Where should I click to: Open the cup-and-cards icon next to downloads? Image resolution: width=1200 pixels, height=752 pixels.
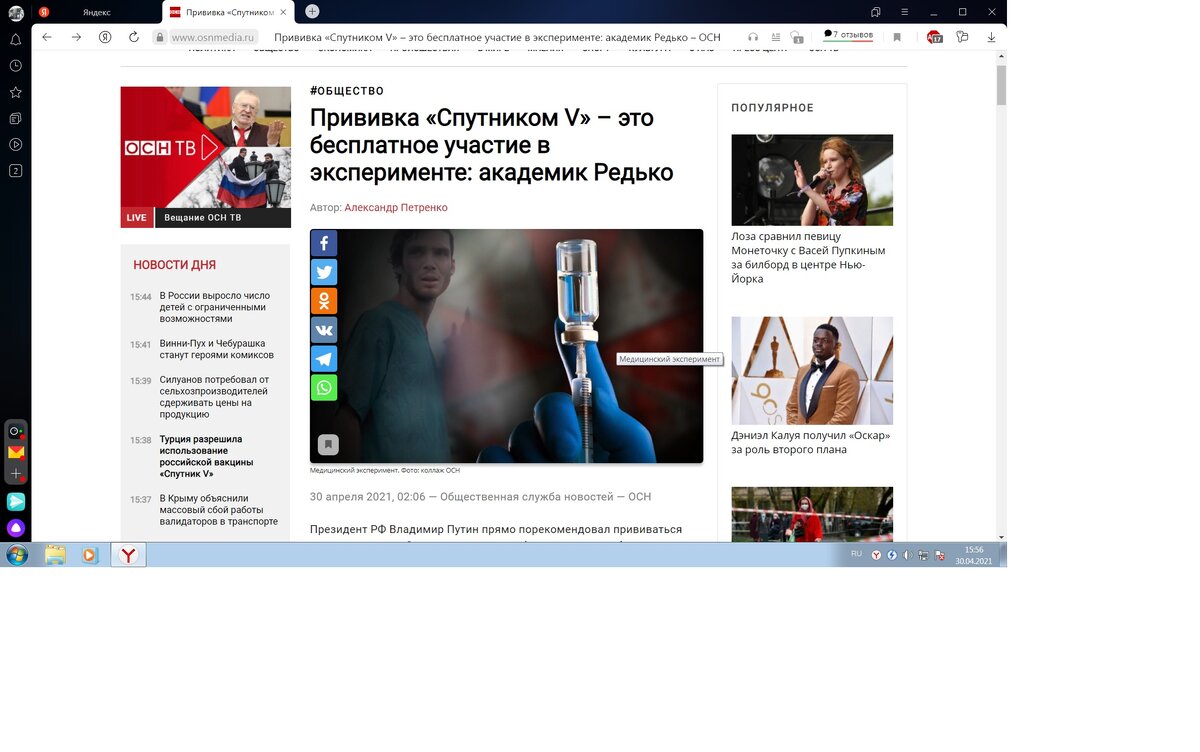(x=962, y=37)
